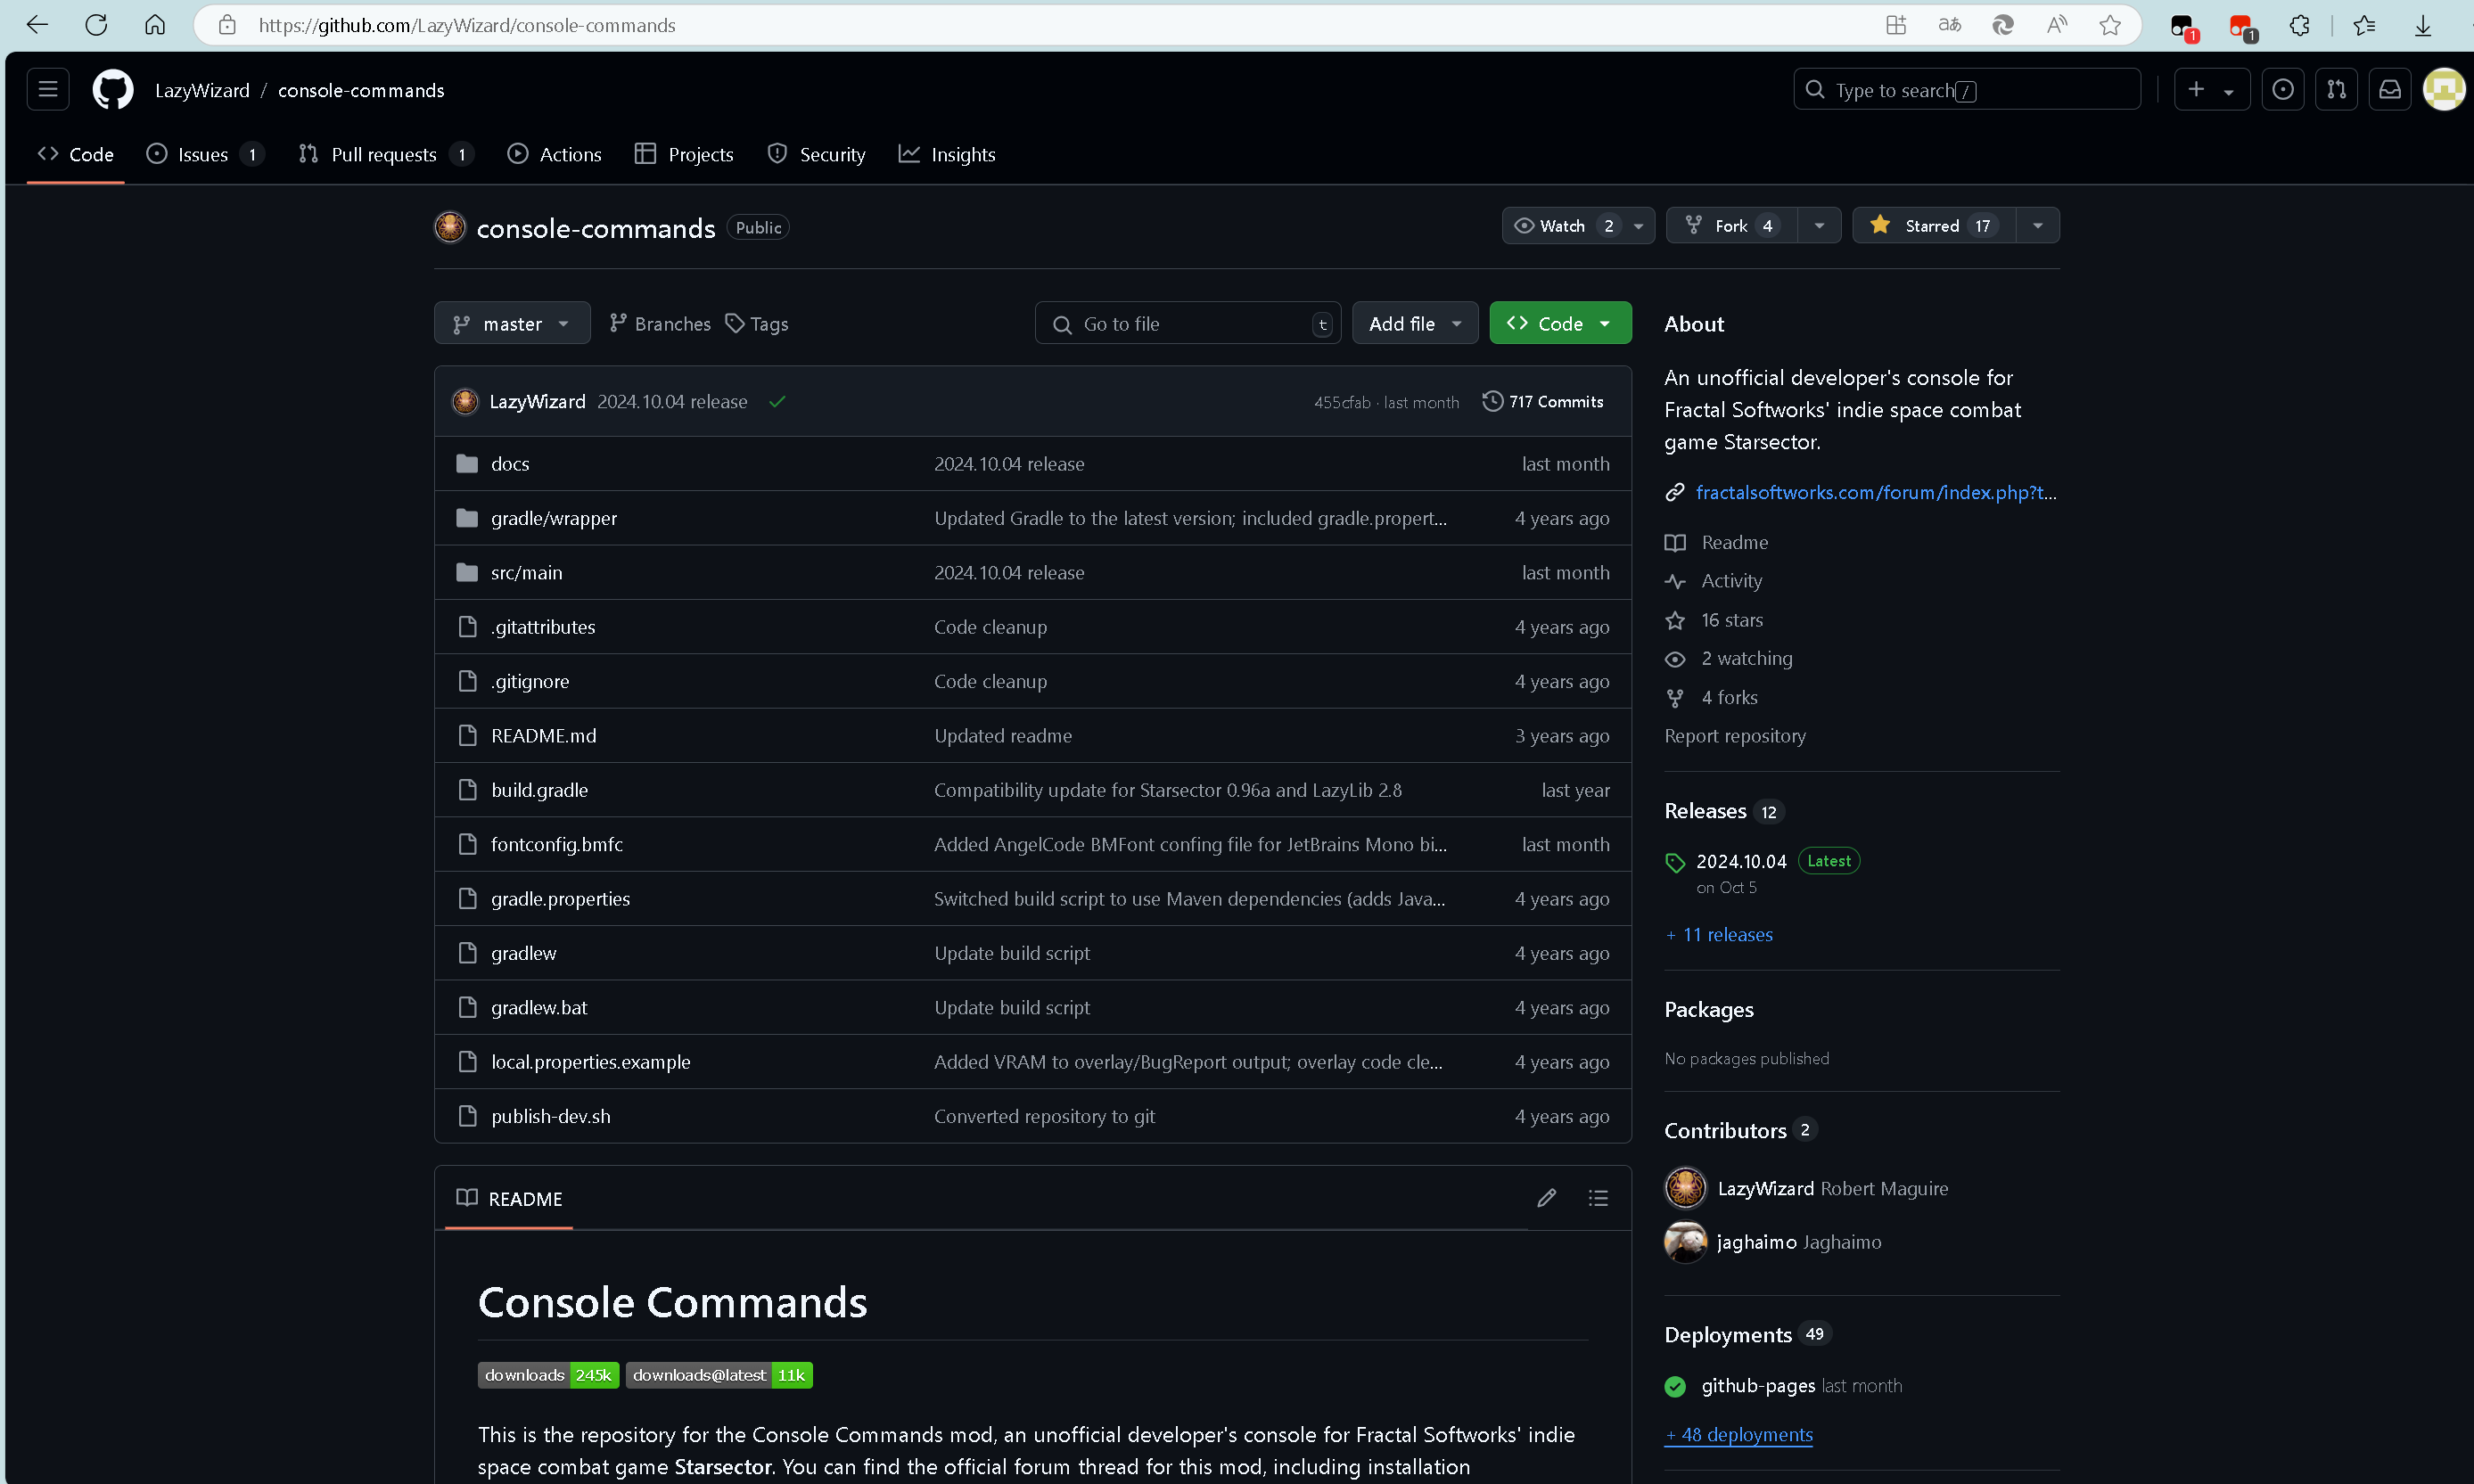Click the Go to file search field
The height and width of the screenshot is (1484, 2474).
click(x=1190, y=324)
